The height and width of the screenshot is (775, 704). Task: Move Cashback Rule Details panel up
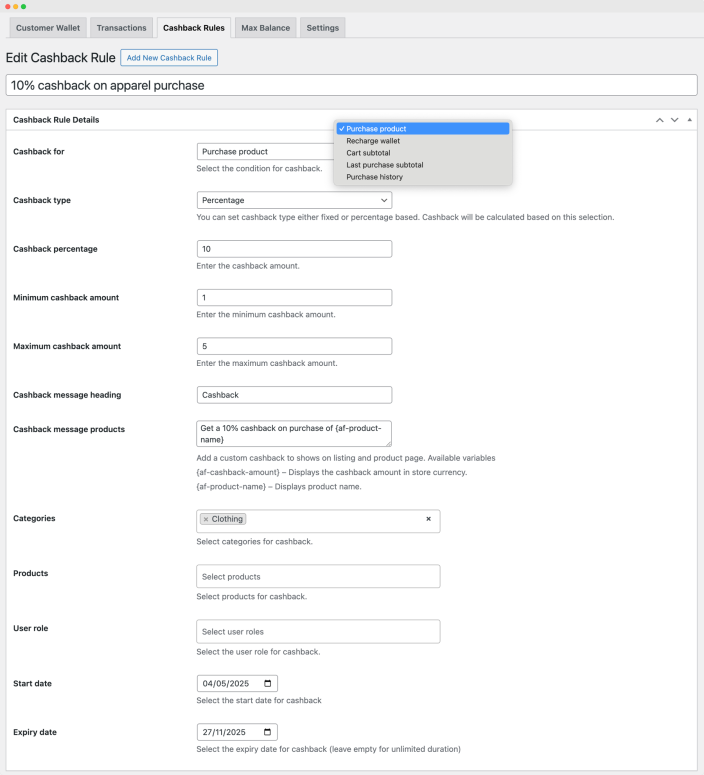click(x=660, y=120)
